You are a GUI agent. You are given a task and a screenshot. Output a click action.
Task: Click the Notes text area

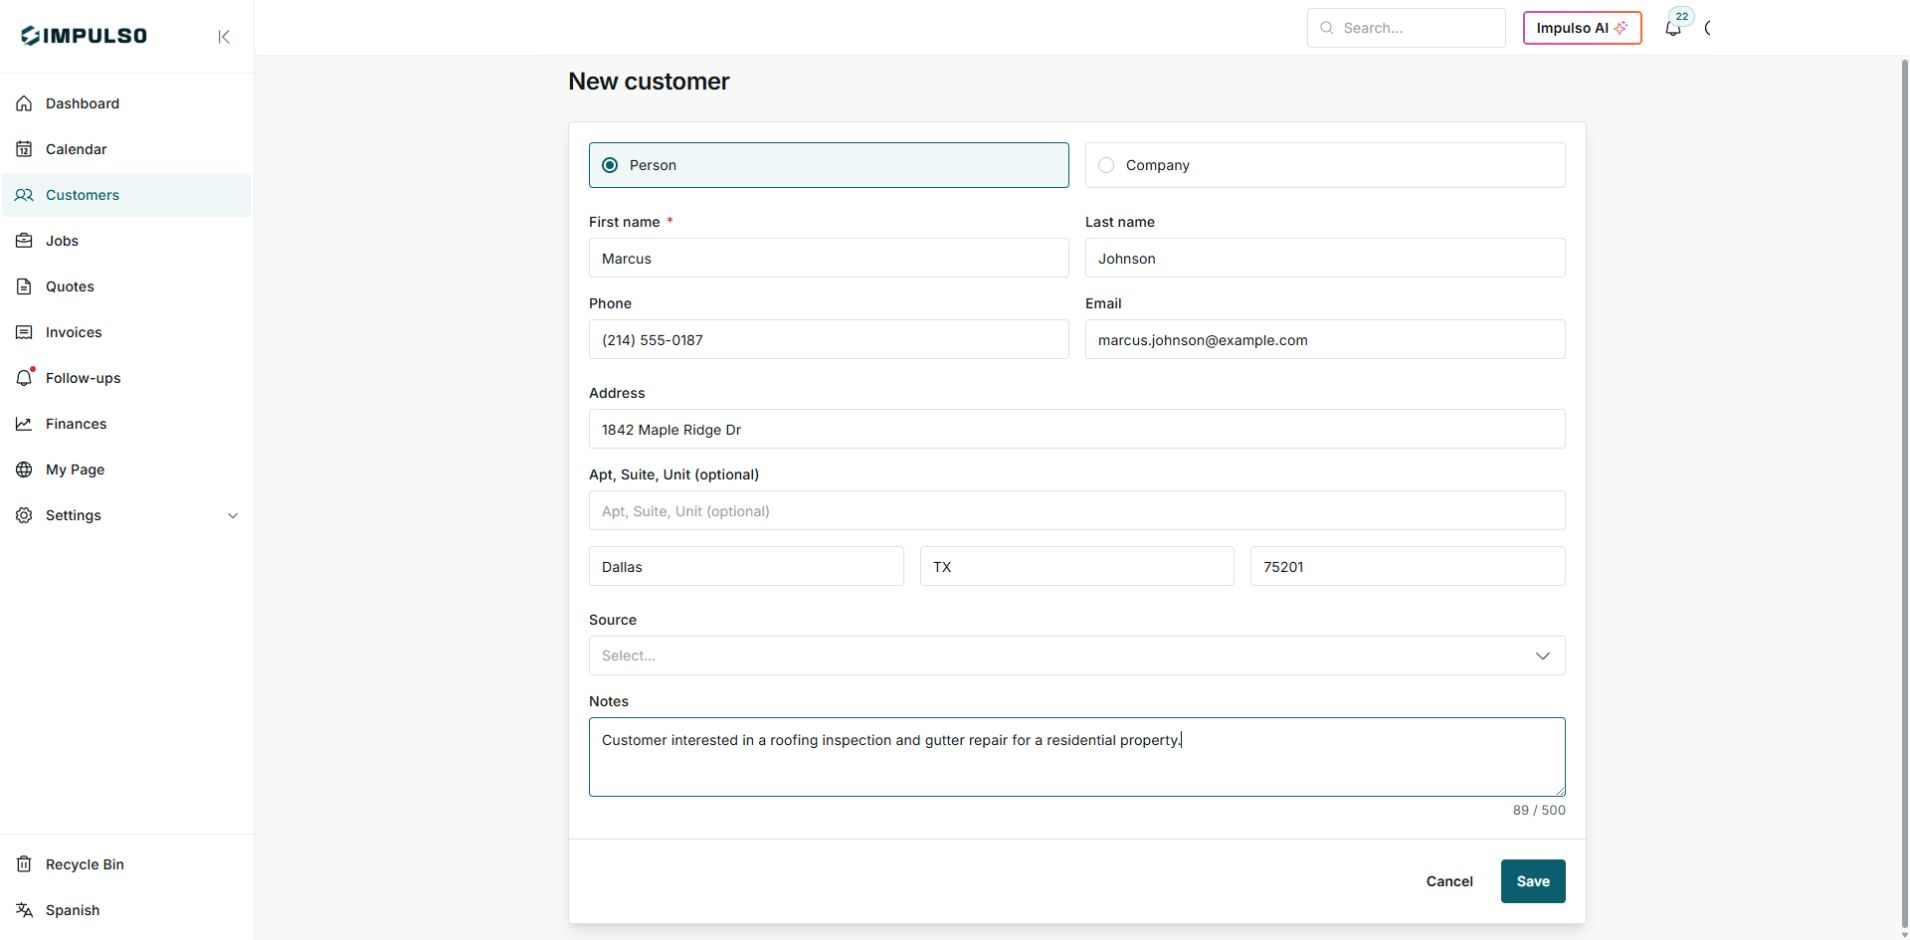(1077, 757)
